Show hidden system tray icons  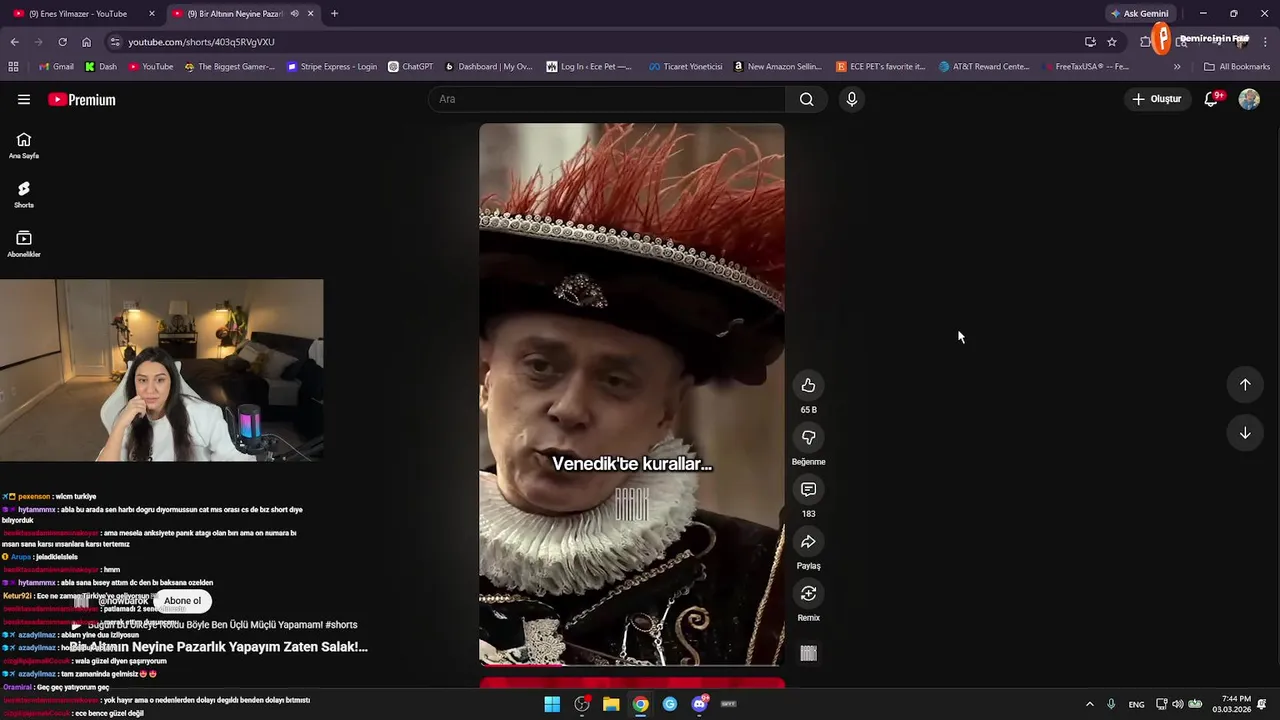(1089, 704)
